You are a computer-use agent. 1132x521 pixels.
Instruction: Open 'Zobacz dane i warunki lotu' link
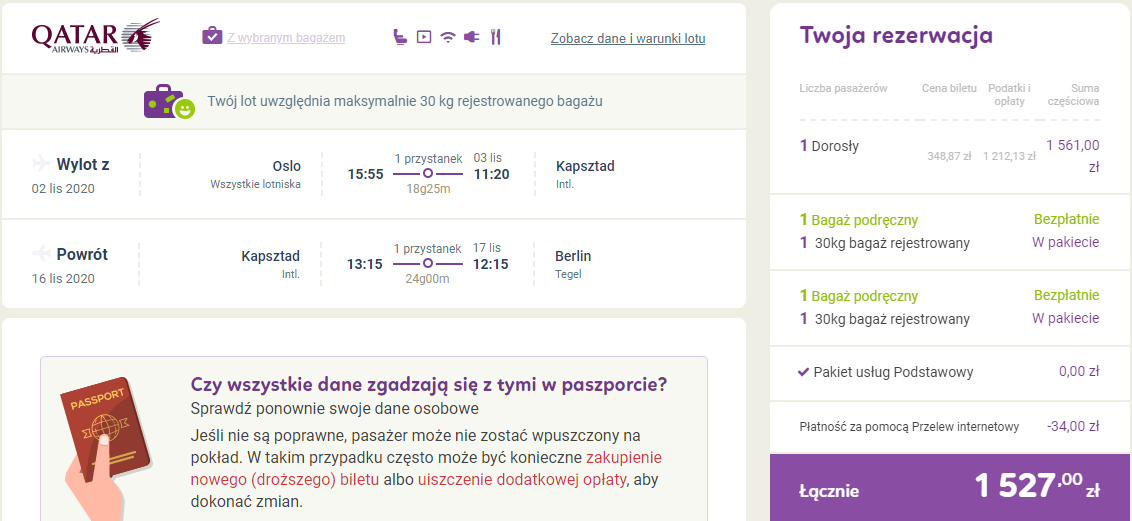[628, 38]
